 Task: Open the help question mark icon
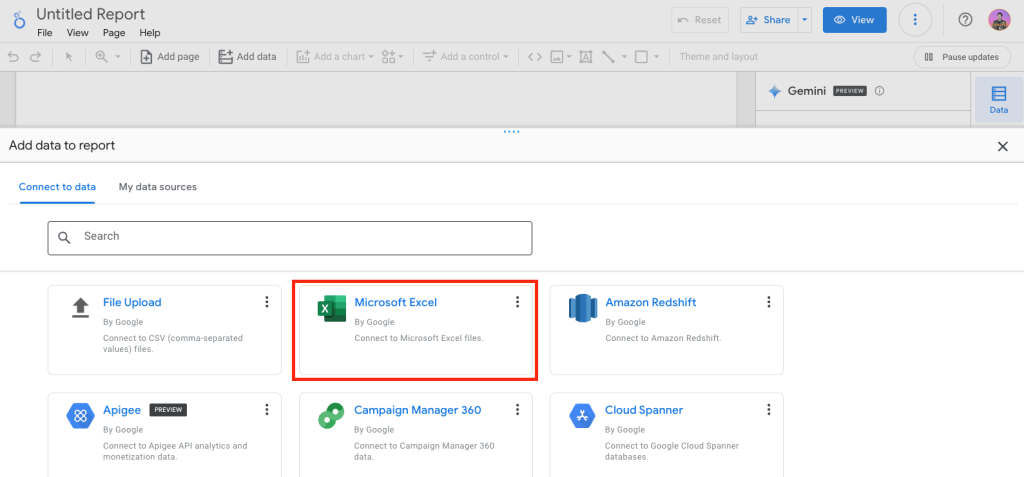(x=965, y=20)
